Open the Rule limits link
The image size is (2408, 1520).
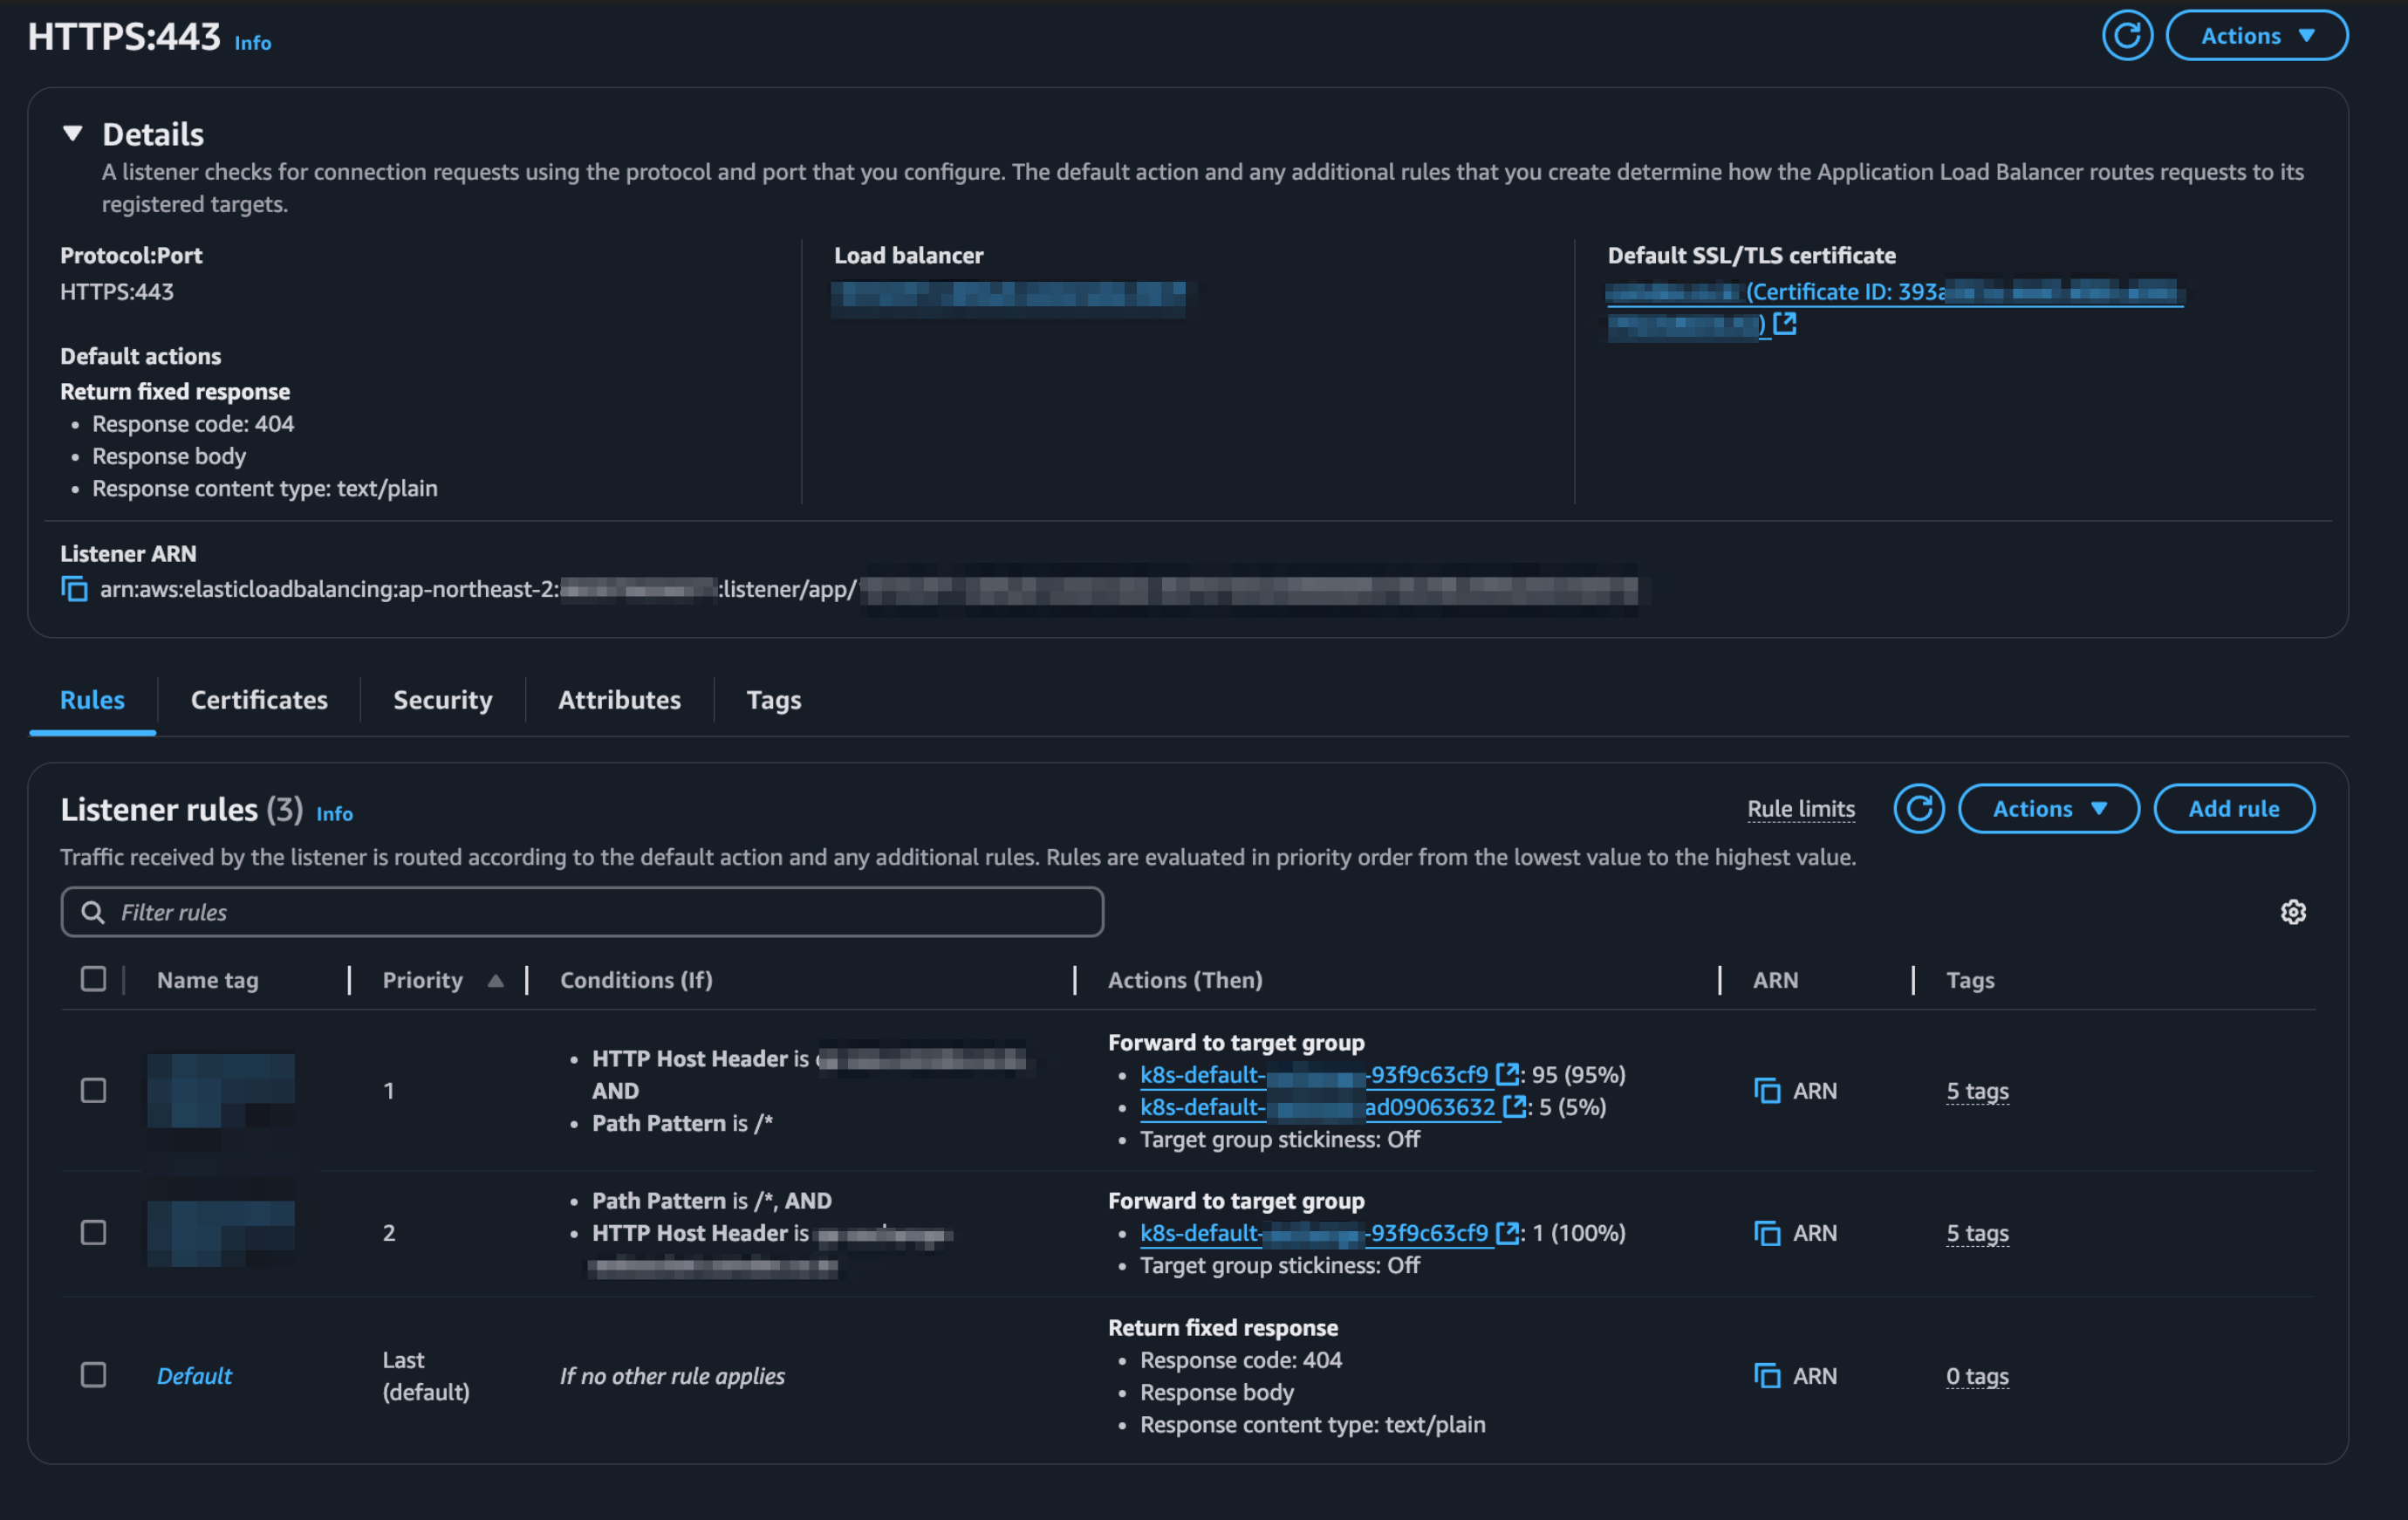(x=1800, y=808)
